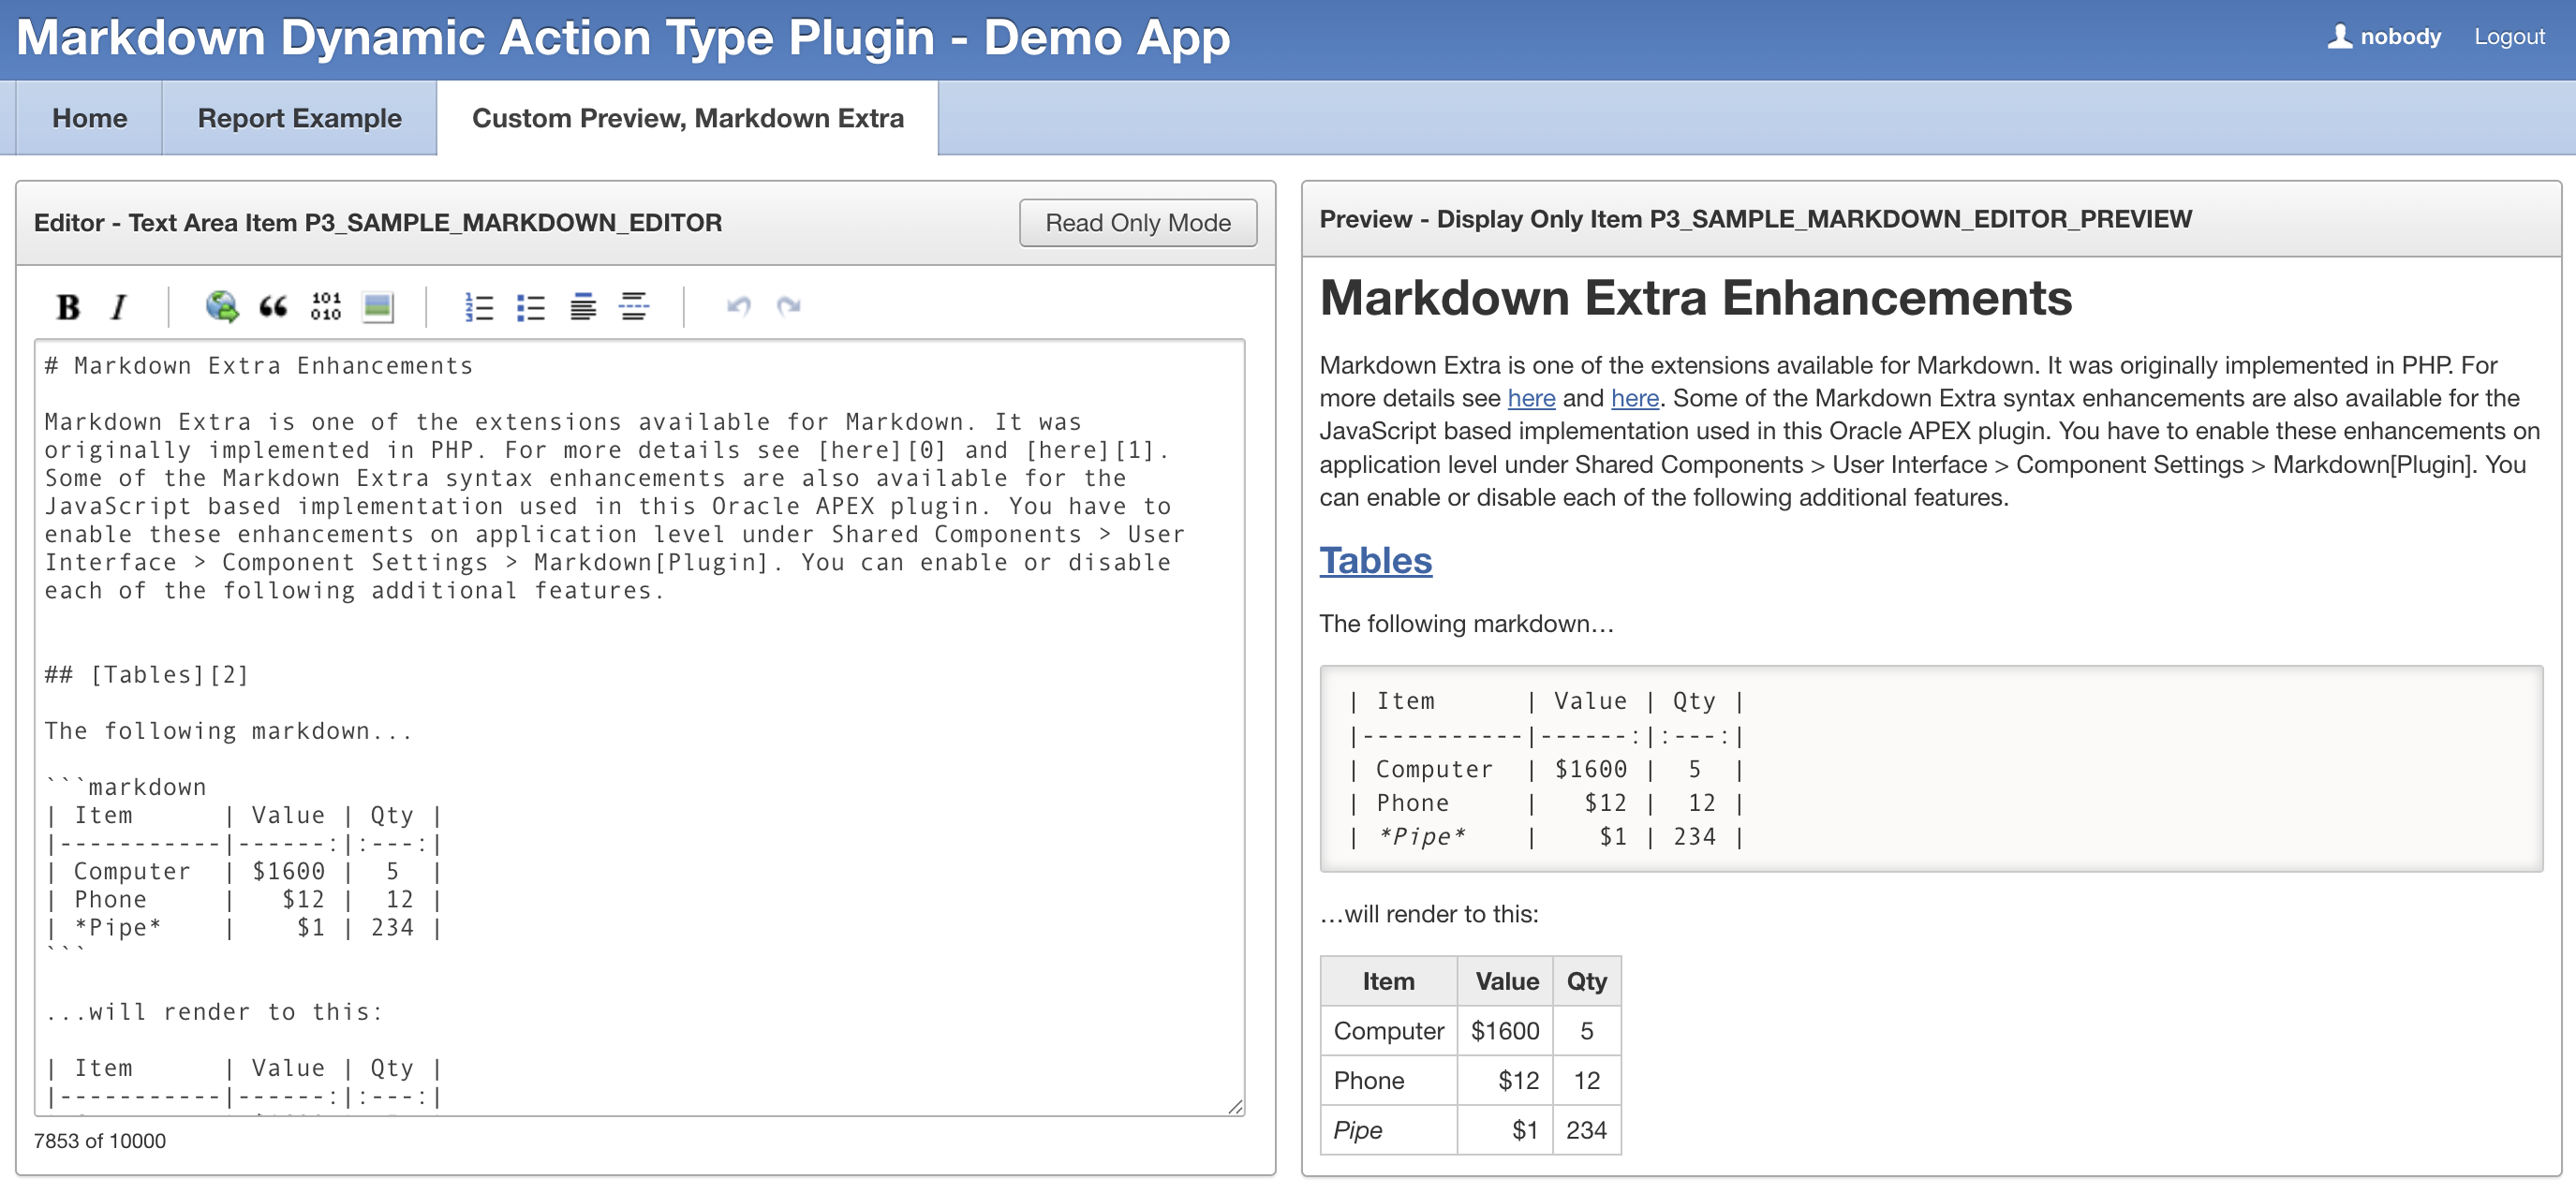Click the nobody user account icon
Screen dimensions: 2576x1193
[2340, 37]
